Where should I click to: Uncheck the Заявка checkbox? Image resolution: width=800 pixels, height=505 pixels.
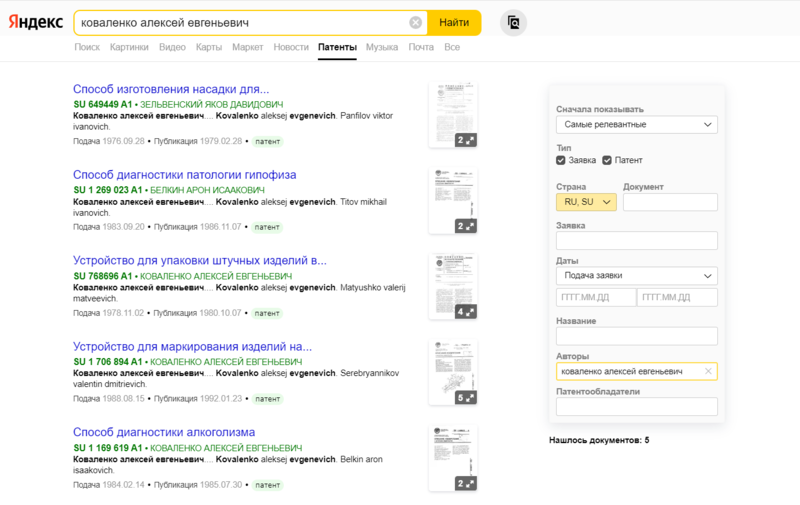click(561, 160)
